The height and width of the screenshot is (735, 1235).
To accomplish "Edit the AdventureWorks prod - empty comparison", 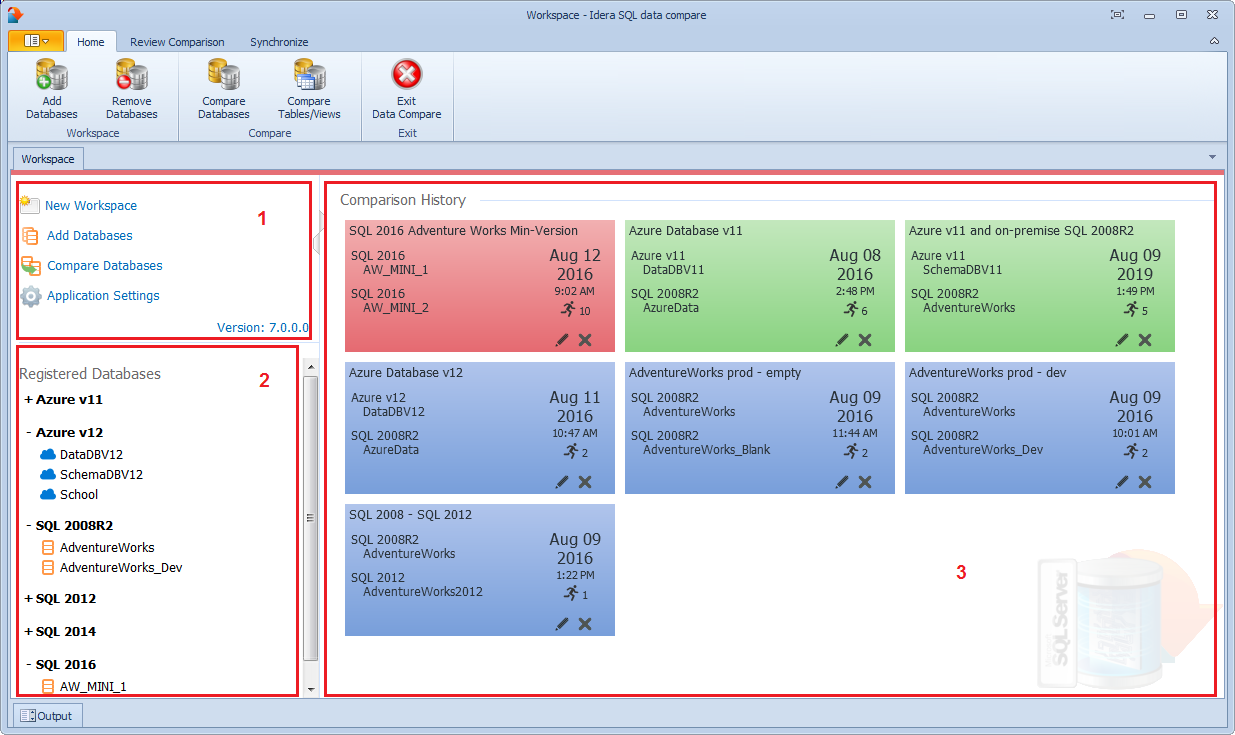I will [842, 482].
